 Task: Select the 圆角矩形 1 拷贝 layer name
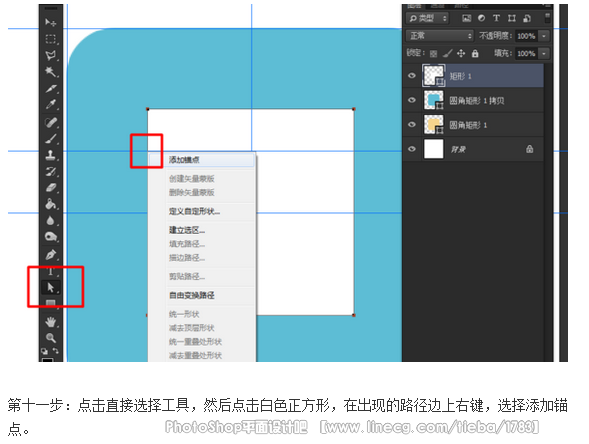point(477,101)
